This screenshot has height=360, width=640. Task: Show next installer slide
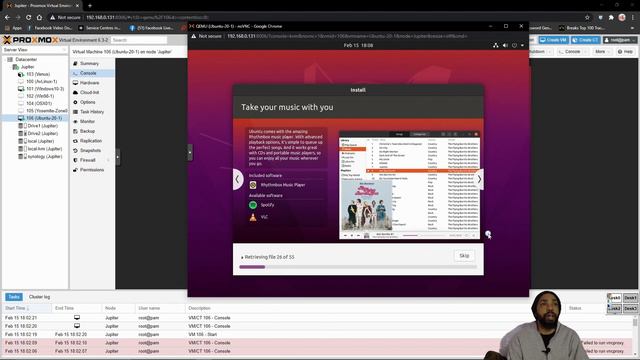click(x=479, y=179)
